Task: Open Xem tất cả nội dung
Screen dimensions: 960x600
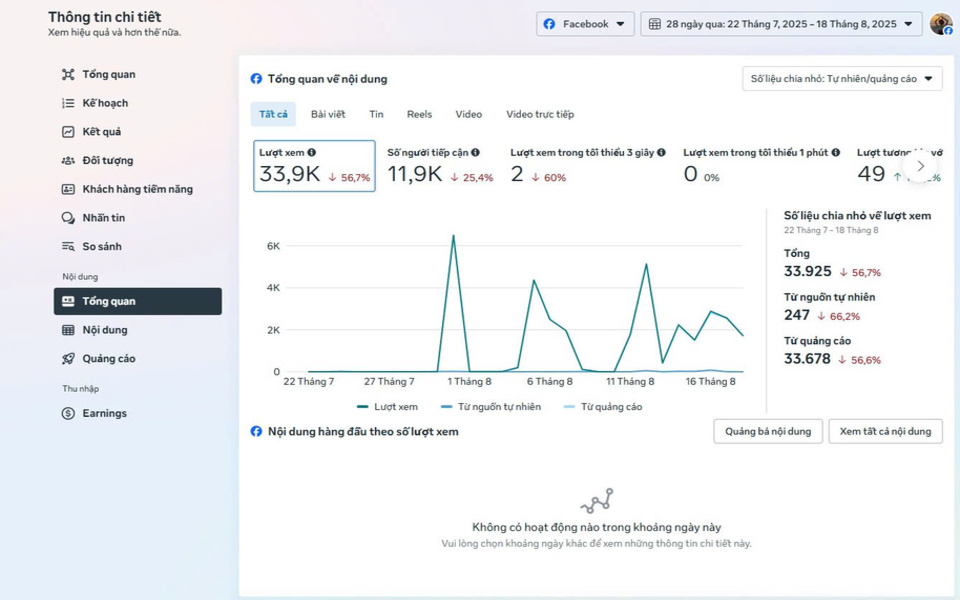Action: tap(885, 431)
